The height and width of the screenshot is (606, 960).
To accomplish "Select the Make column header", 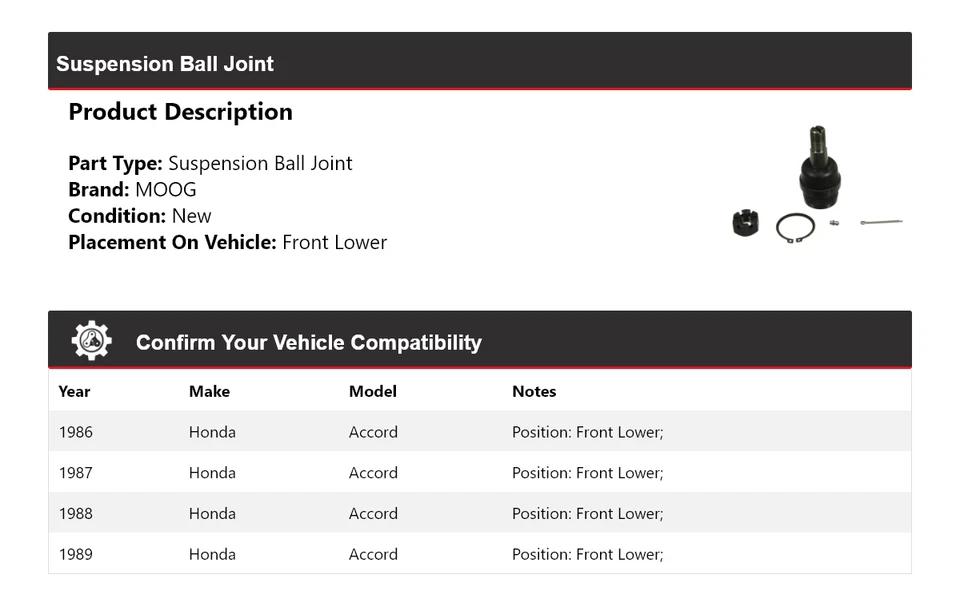I will tap(209, 392).
